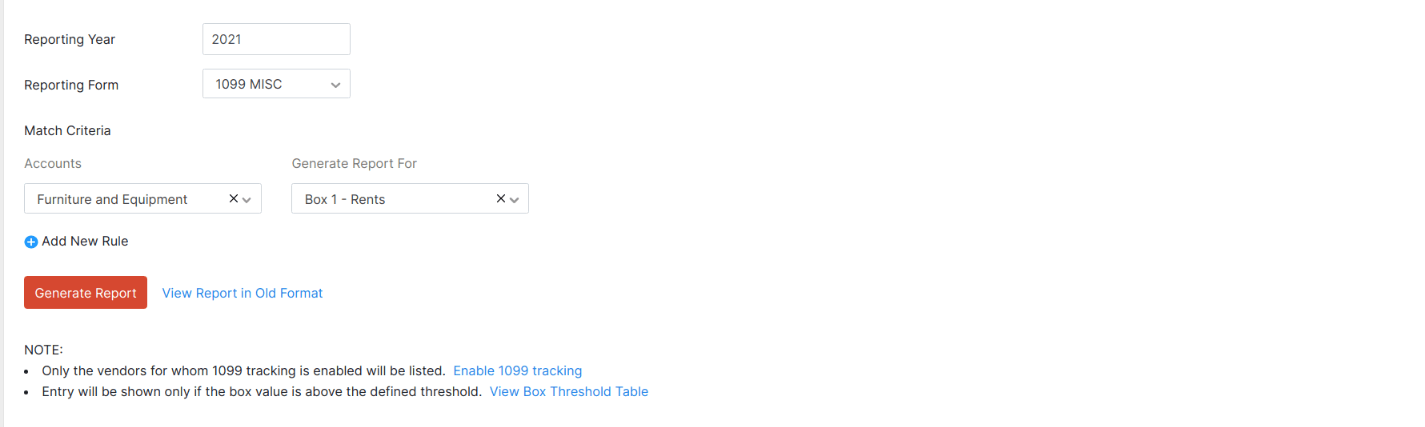Expand the Box 1 - Rents chevron arrow
Screen dimensions: 1425x427
(x=514, y=200)
